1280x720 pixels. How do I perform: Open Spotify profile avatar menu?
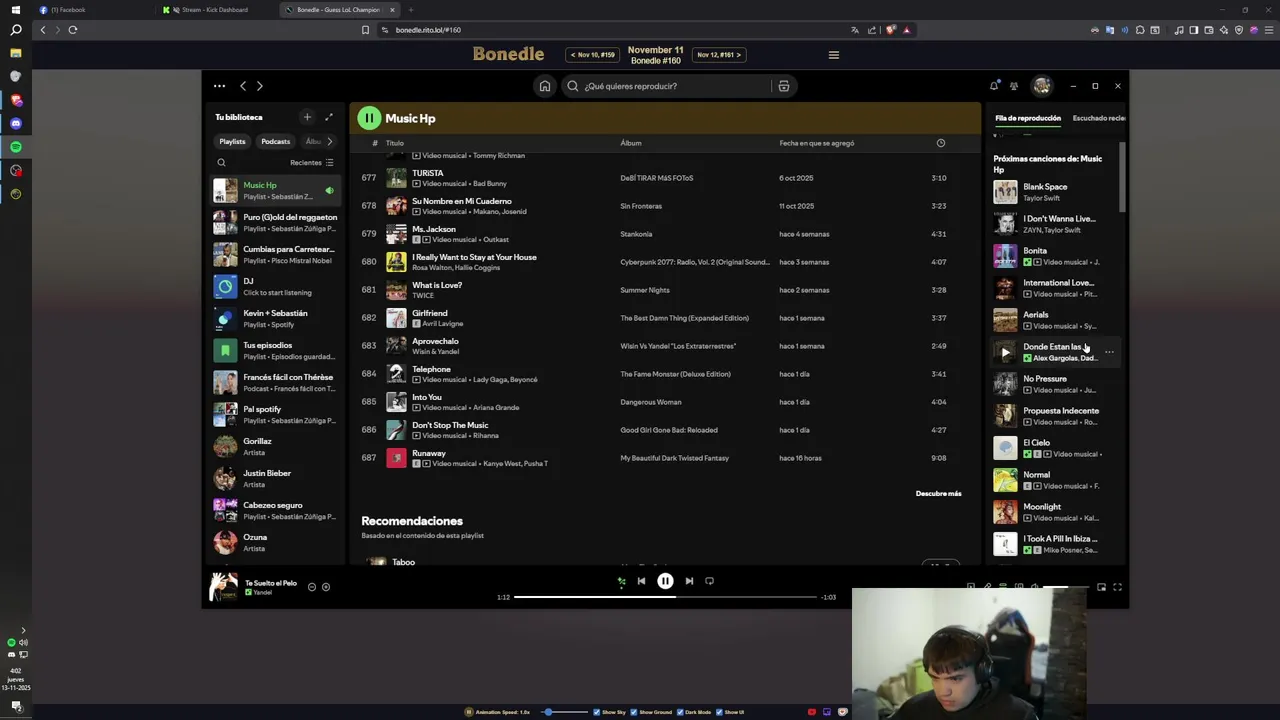1042,86
